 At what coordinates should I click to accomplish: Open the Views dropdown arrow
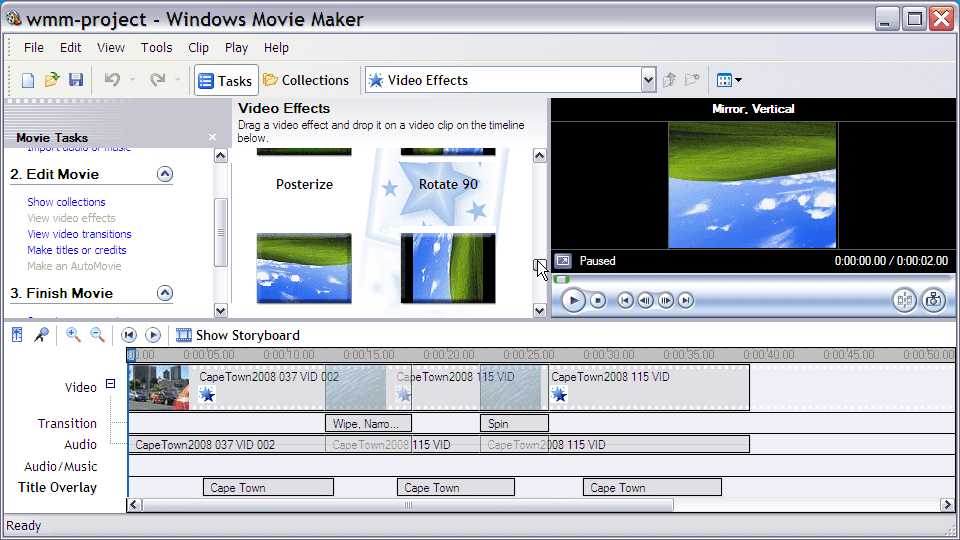coord(738,80)
